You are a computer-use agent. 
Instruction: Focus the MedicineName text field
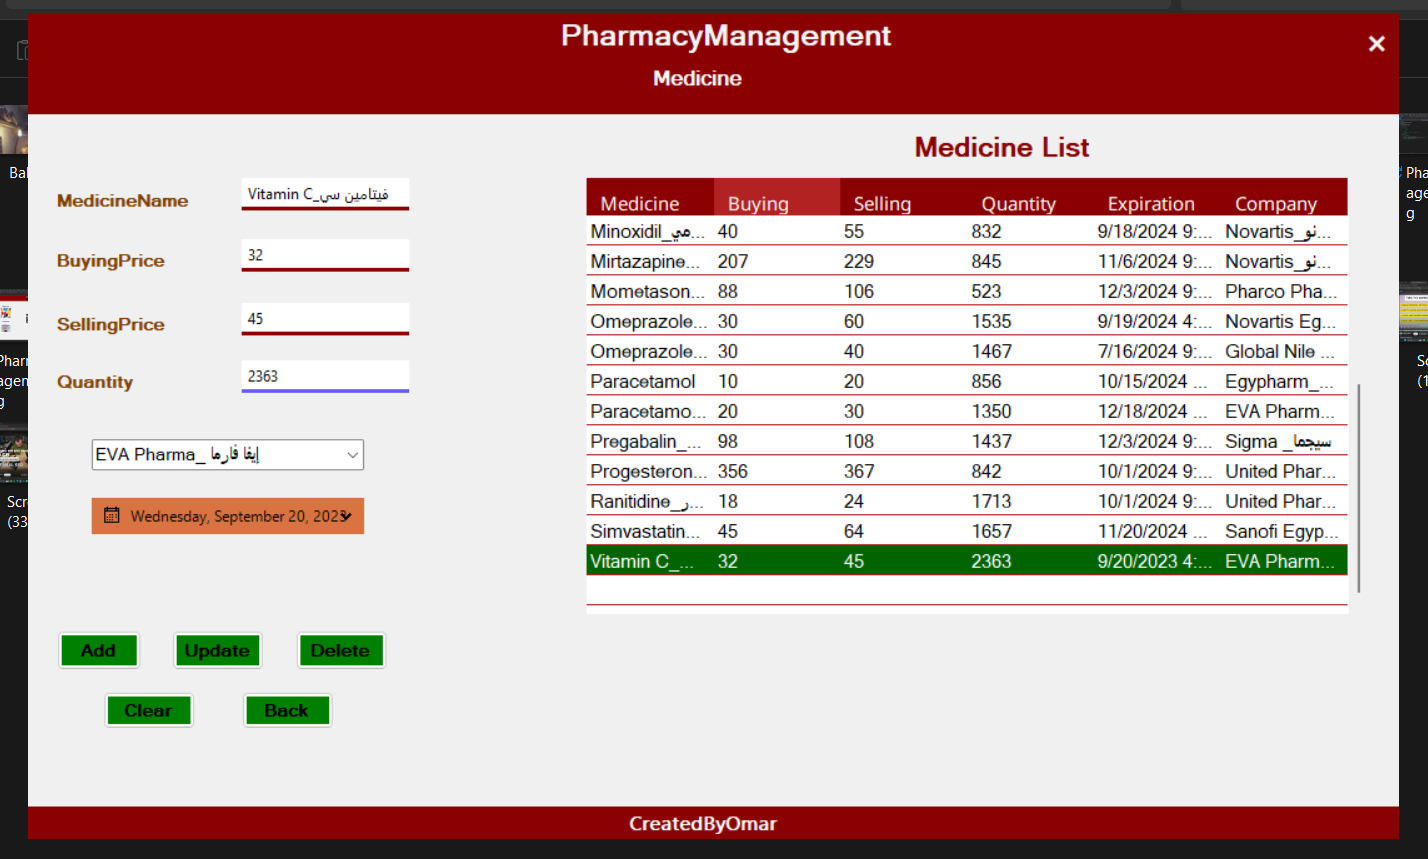pyautogui.click(x=324, y=194)
